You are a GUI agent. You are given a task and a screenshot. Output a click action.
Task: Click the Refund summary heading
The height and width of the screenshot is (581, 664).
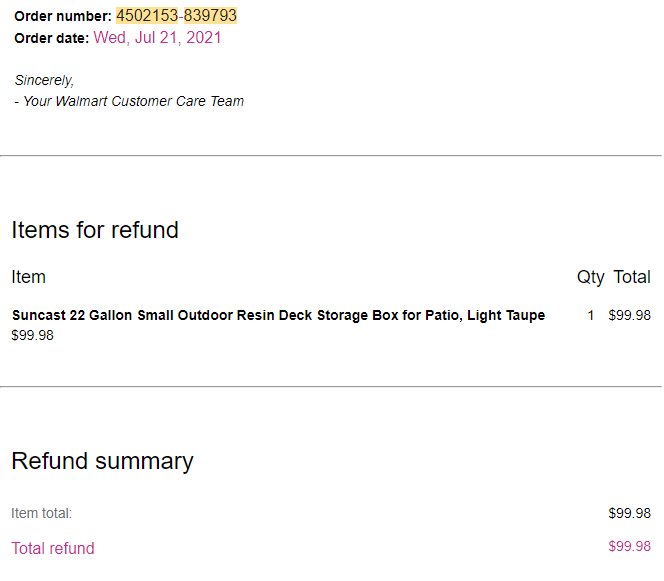point(102,461)
